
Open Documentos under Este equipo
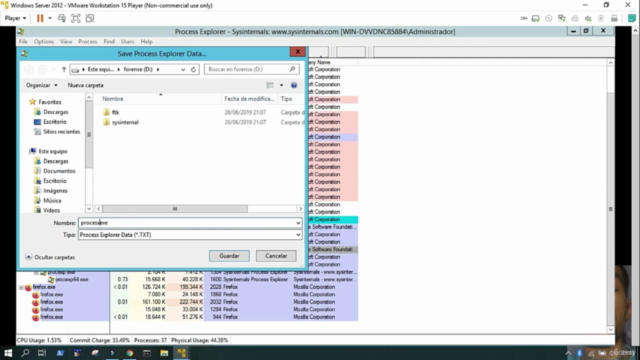click(x=59, y=171)
